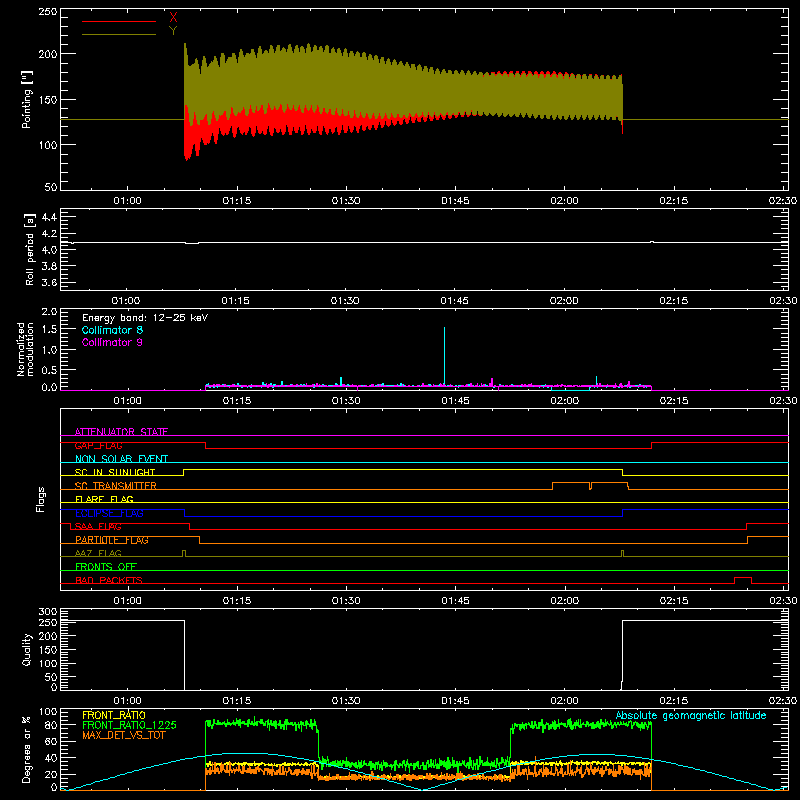Click the 'Pointing' y-axis title

(27, 99)
